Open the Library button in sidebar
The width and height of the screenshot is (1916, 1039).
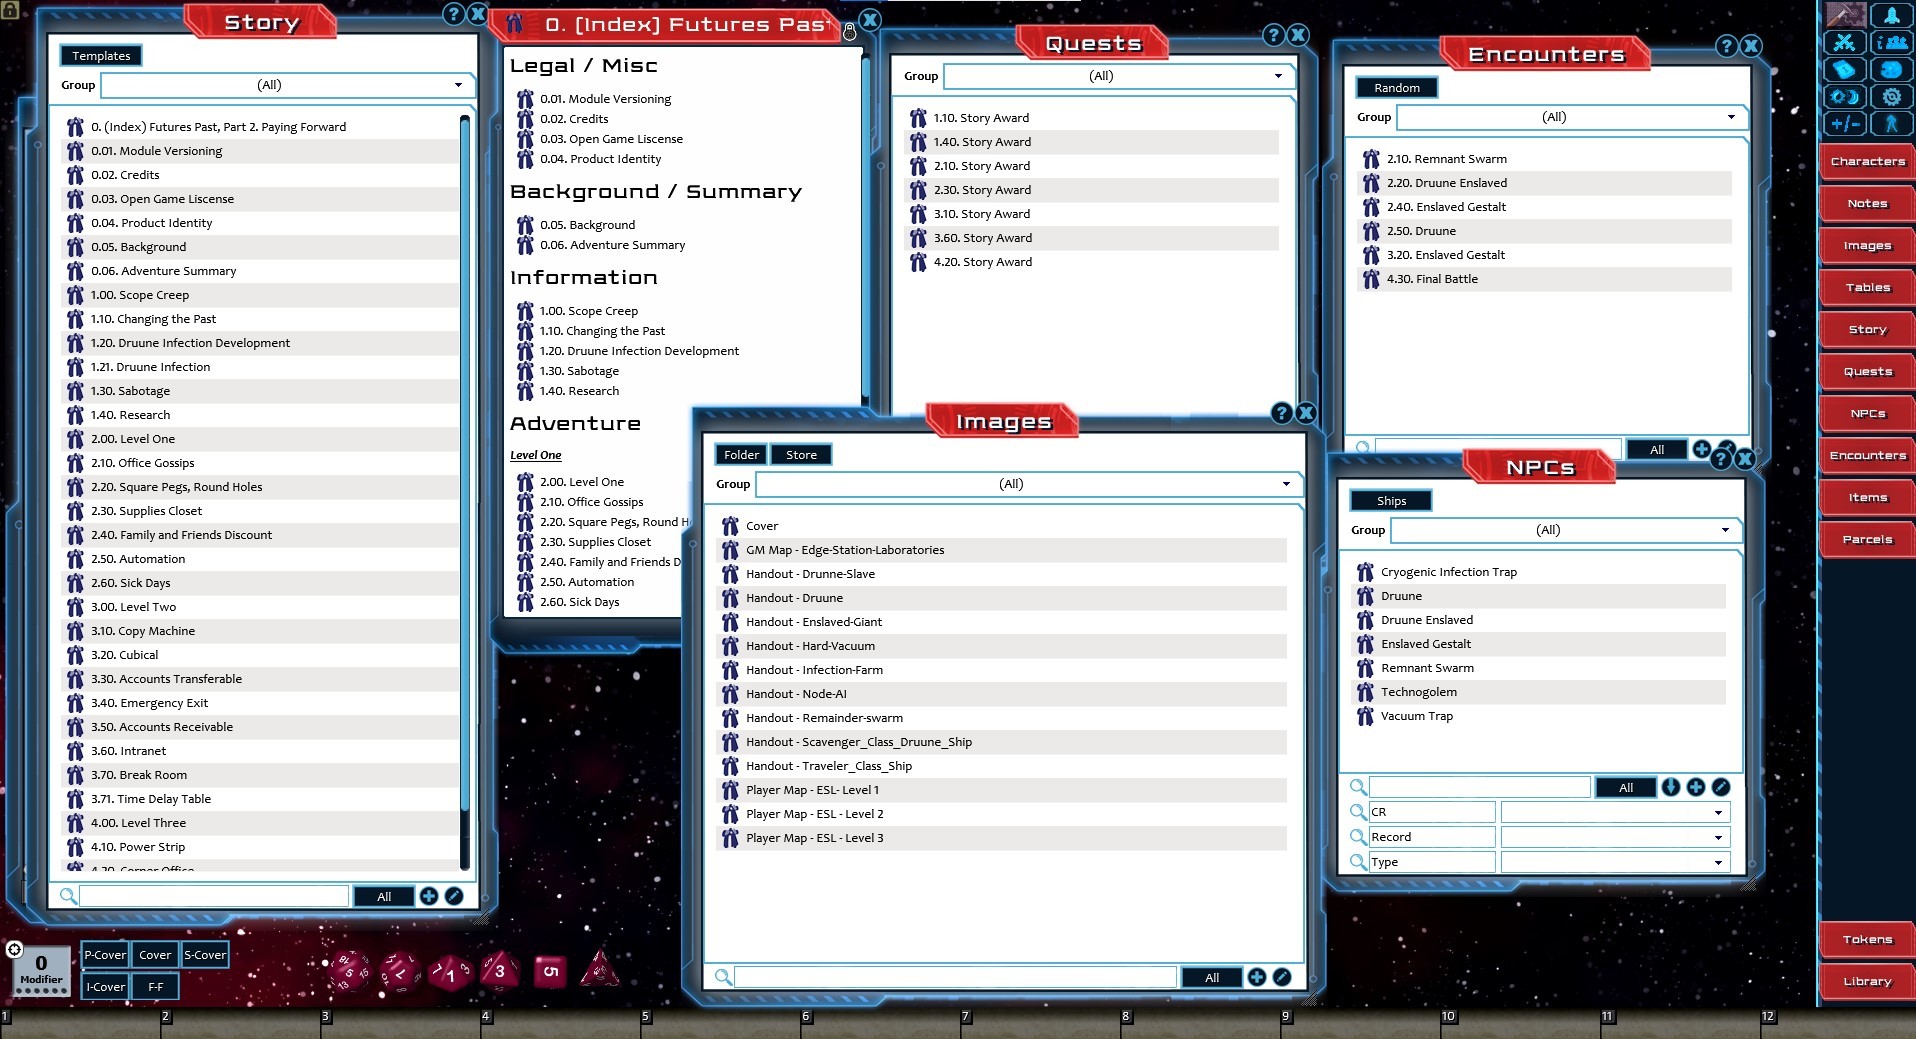(x=1866, y=981)
